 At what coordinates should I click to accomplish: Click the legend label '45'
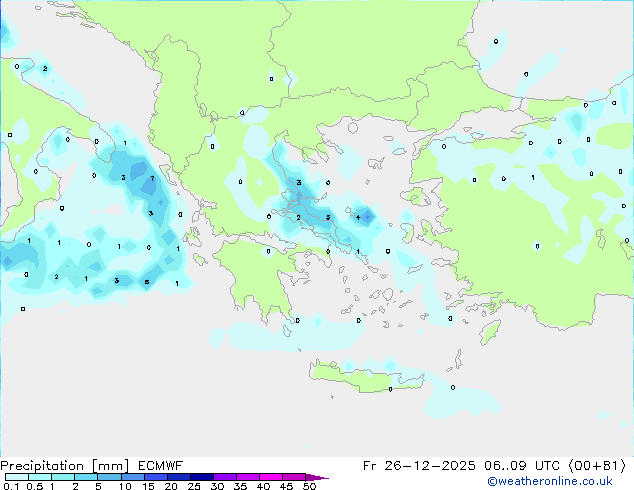[286, 486]
